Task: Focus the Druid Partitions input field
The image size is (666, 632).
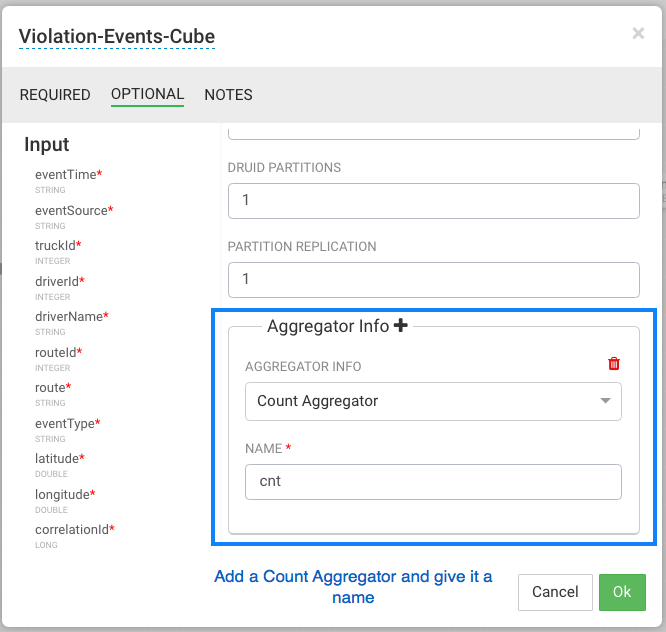Action: pyautogui.click(x=433, y=201)
